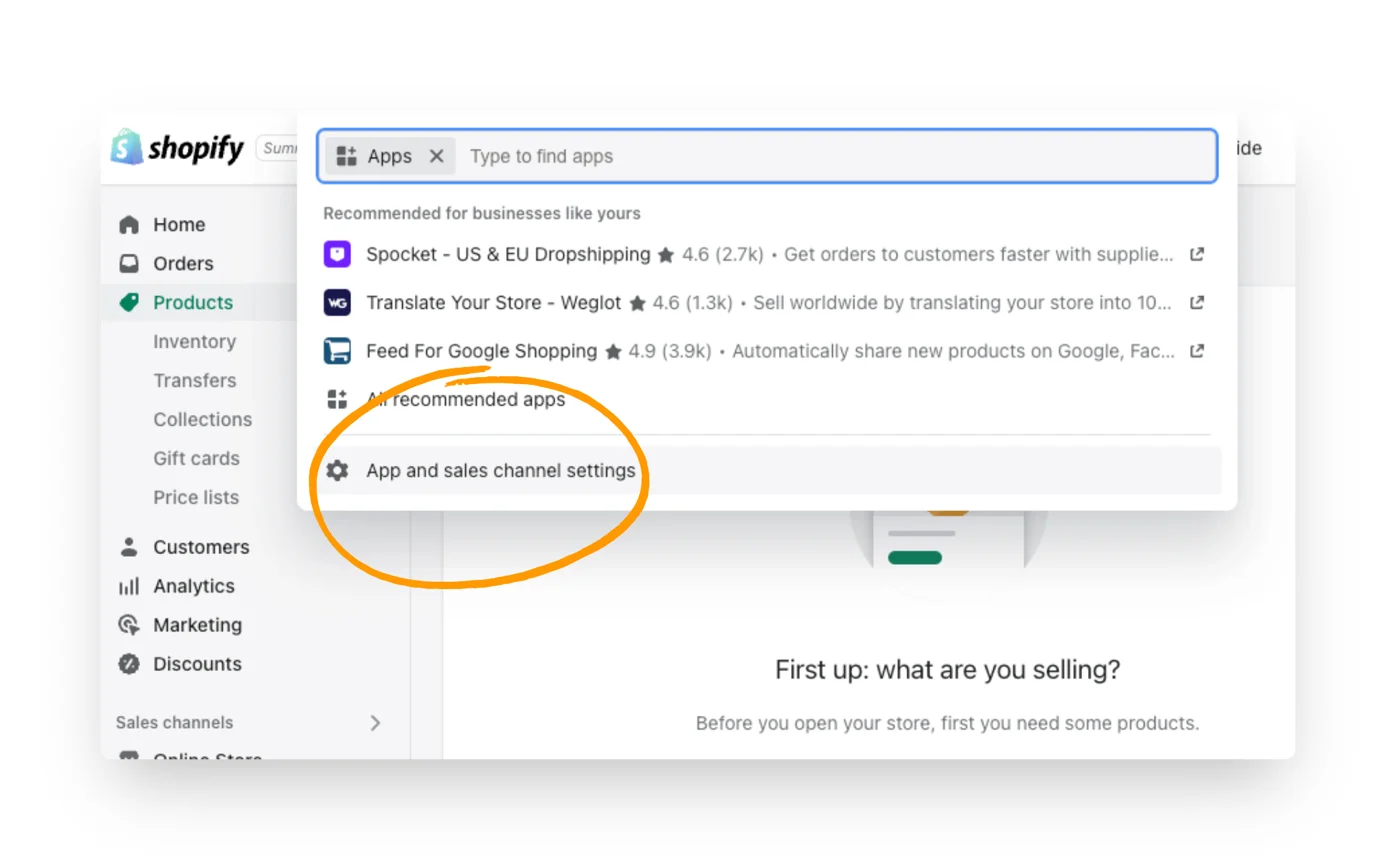Open Spocket via its external link arrow
1376x860 pixels.
[x=1196, y=254]
